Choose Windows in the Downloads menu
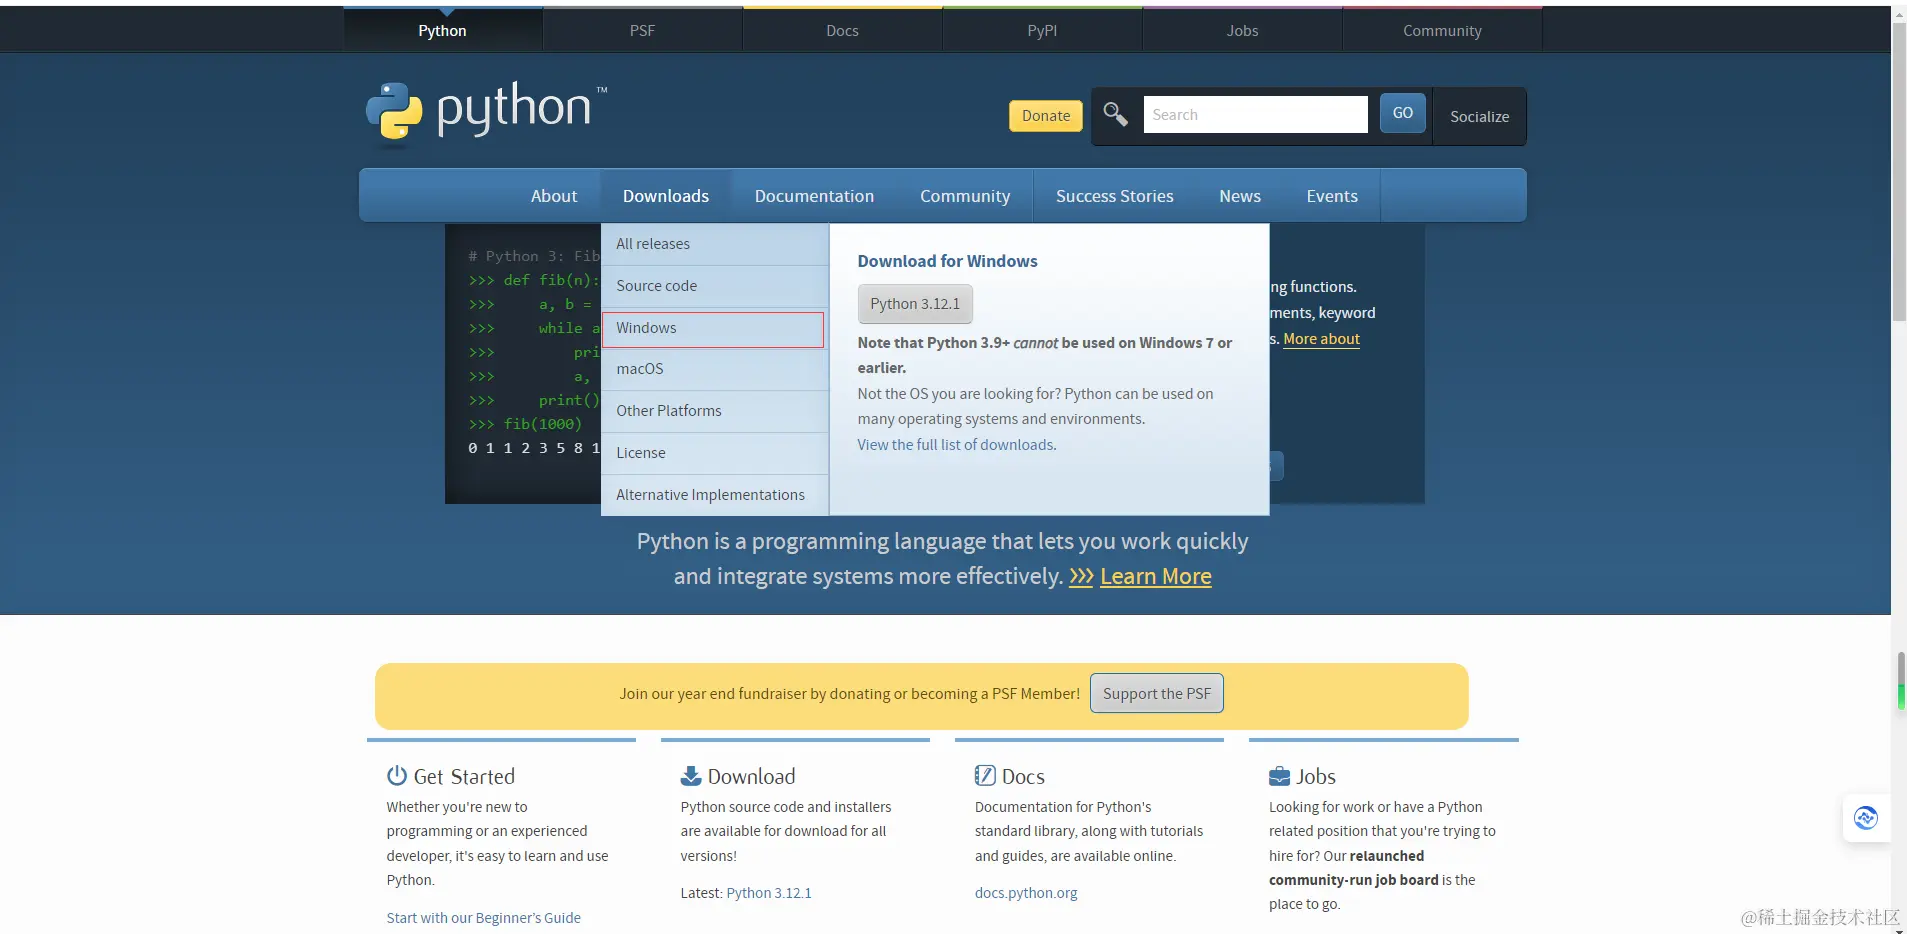Image resolution: width=1907 pixels, height=934 pixels. click(713, 328)
